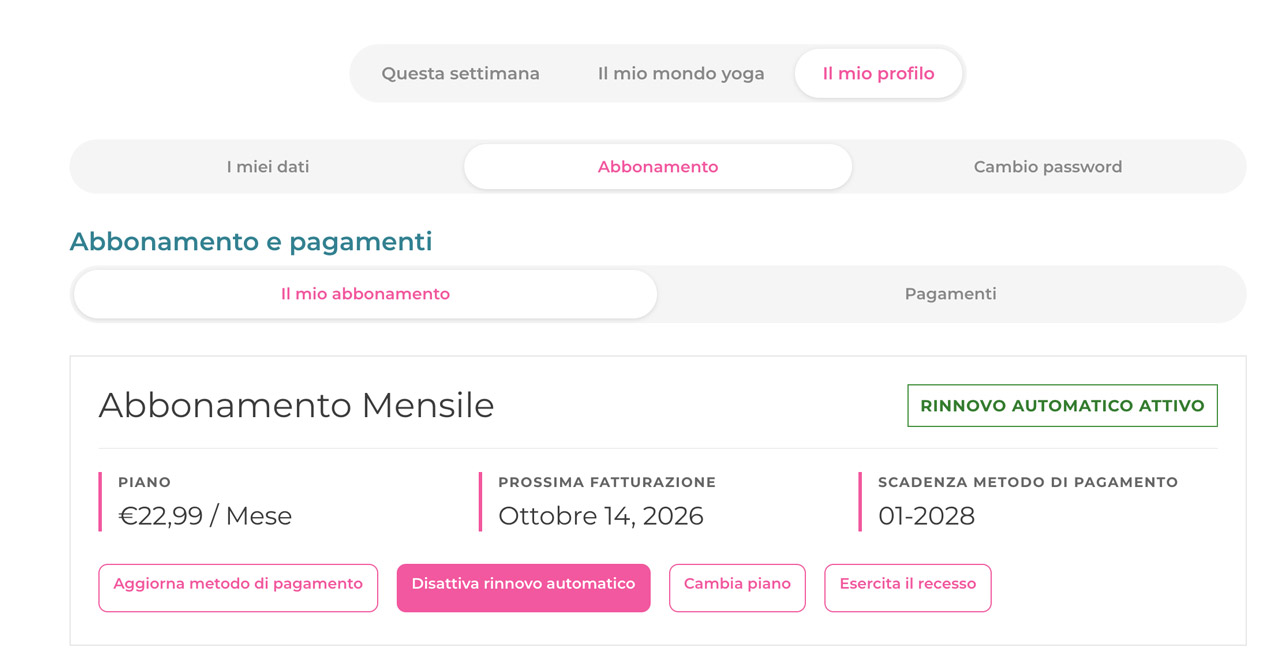Go to I miei dati section
Image resolution: width=1280 pixels, height=664 pixels.
pos(268,167)
